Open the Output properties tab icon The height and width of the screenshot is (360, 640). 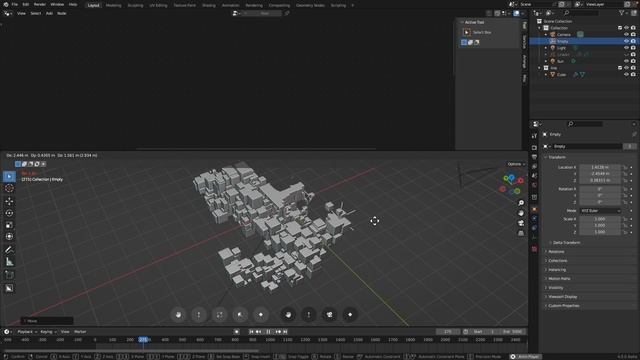534,157
